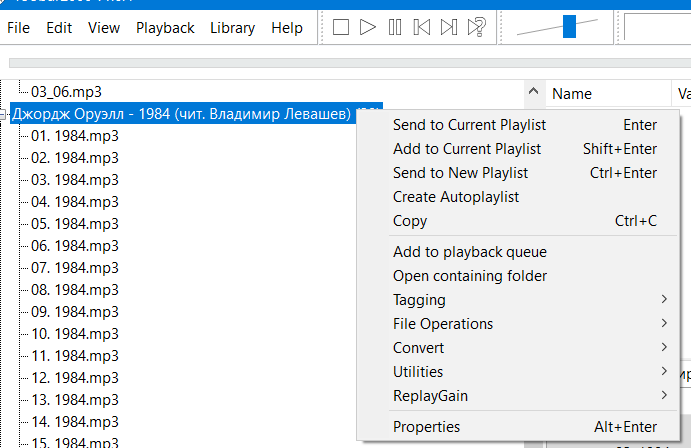Viewport: 691px width, 448px height.
Task: Choose Send to Current Playlist
Action: pos(469,125)
